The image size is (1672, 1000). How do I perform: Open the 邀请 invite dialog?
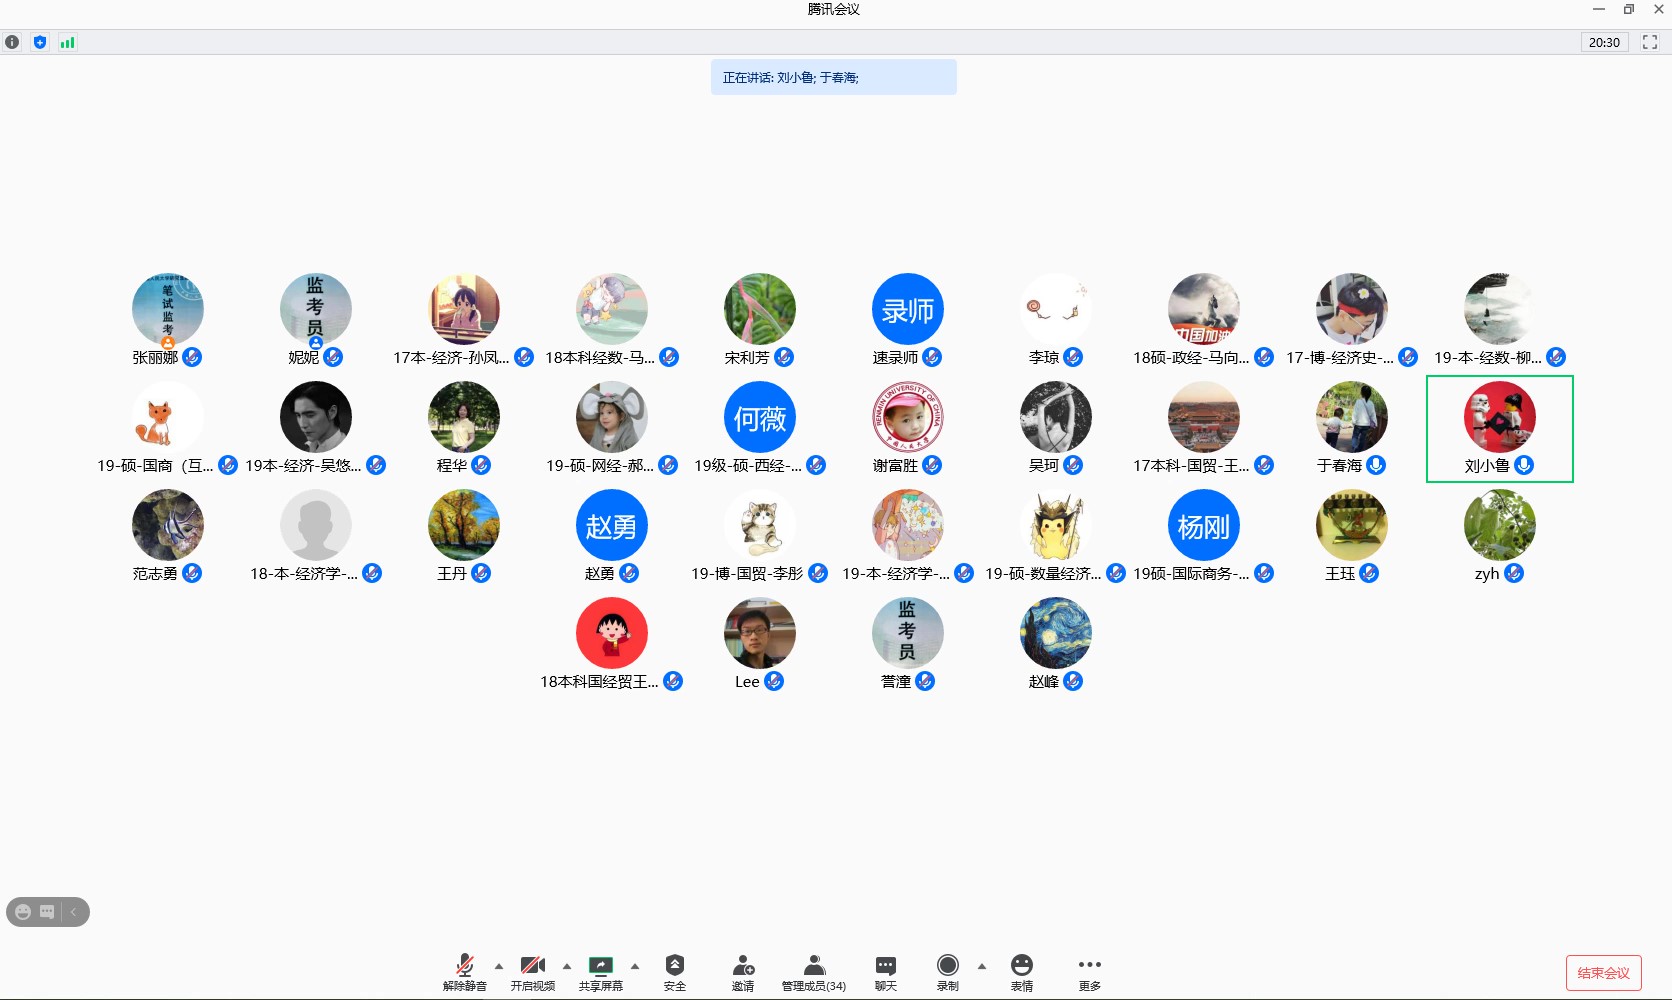click(743, 971)
